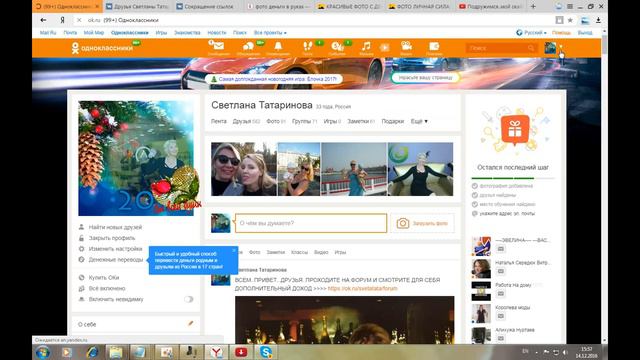Click the browser back arrow
Viewport: 640px width, 360px height.
point(43,20)
